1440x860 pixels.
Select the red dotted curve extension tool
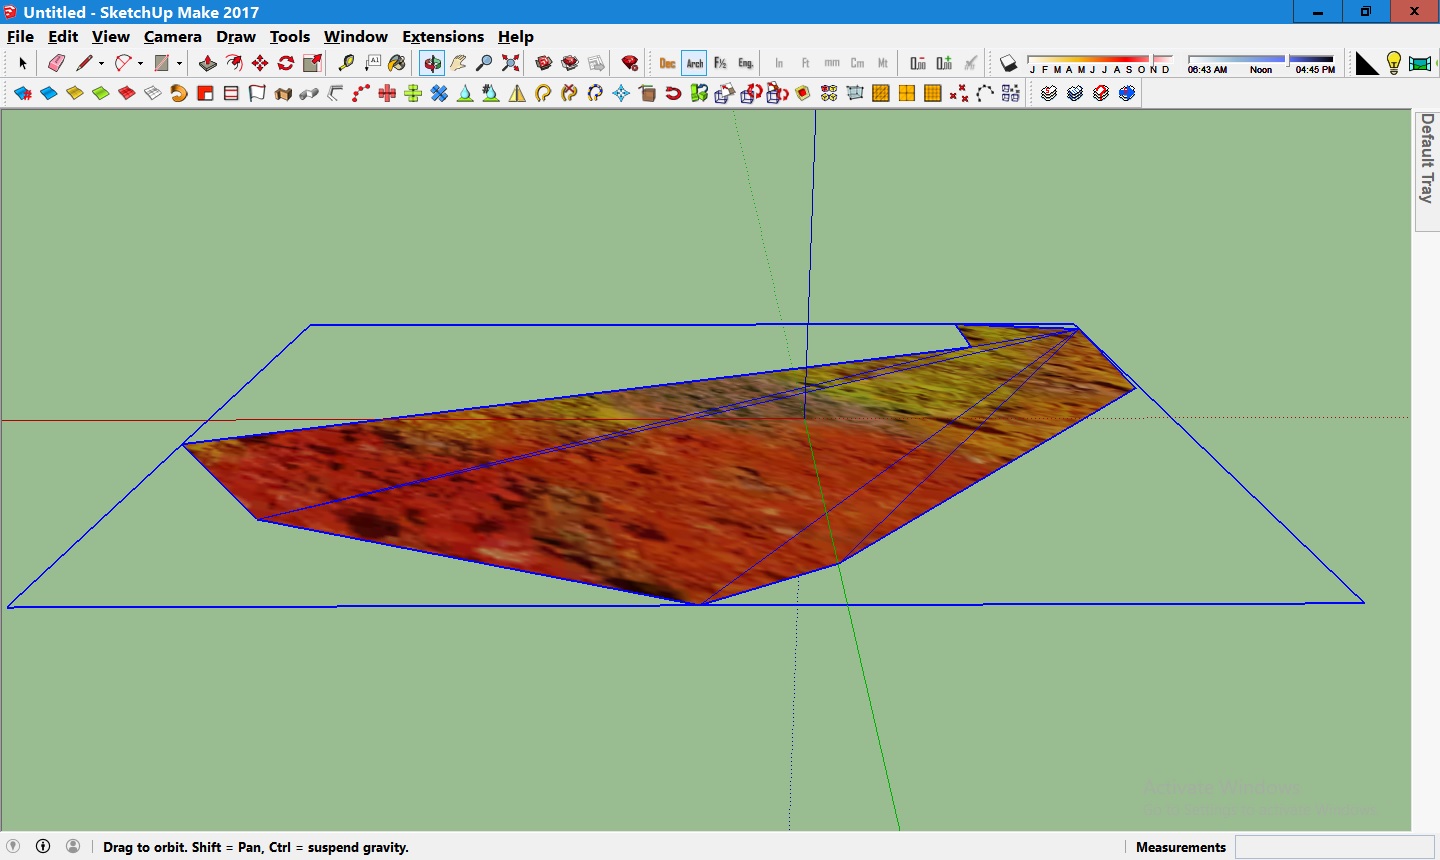tap(361, 93)
